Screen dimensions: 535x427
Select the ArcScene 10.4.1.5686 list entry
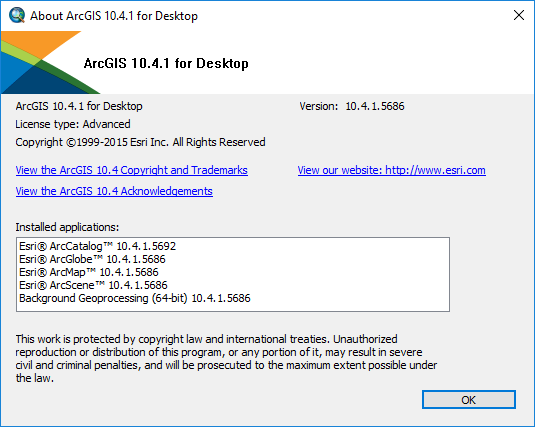click(93, 285)
